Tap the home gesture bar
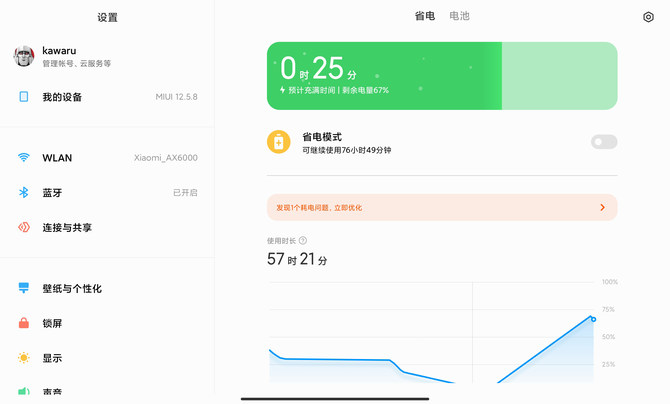 [335, 399]
